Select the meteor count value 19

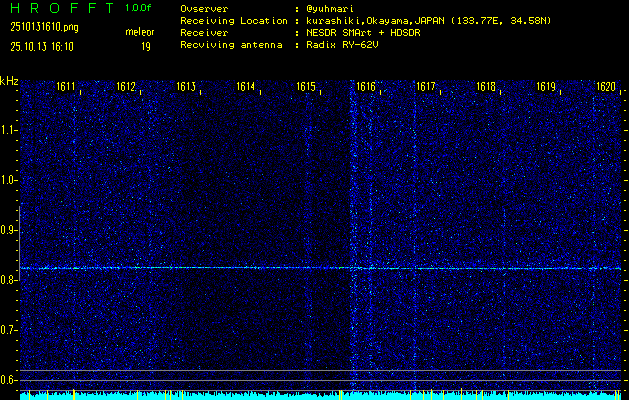(x=146, y=46)
